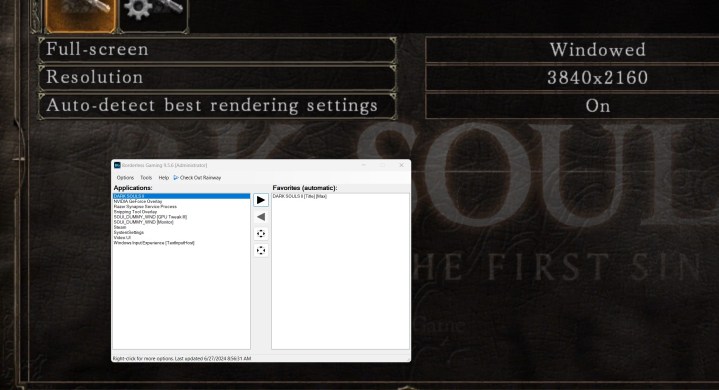Open the Help menu
Image resolution: width=719 pixels, height=390 pixels.
click(163, 178)
